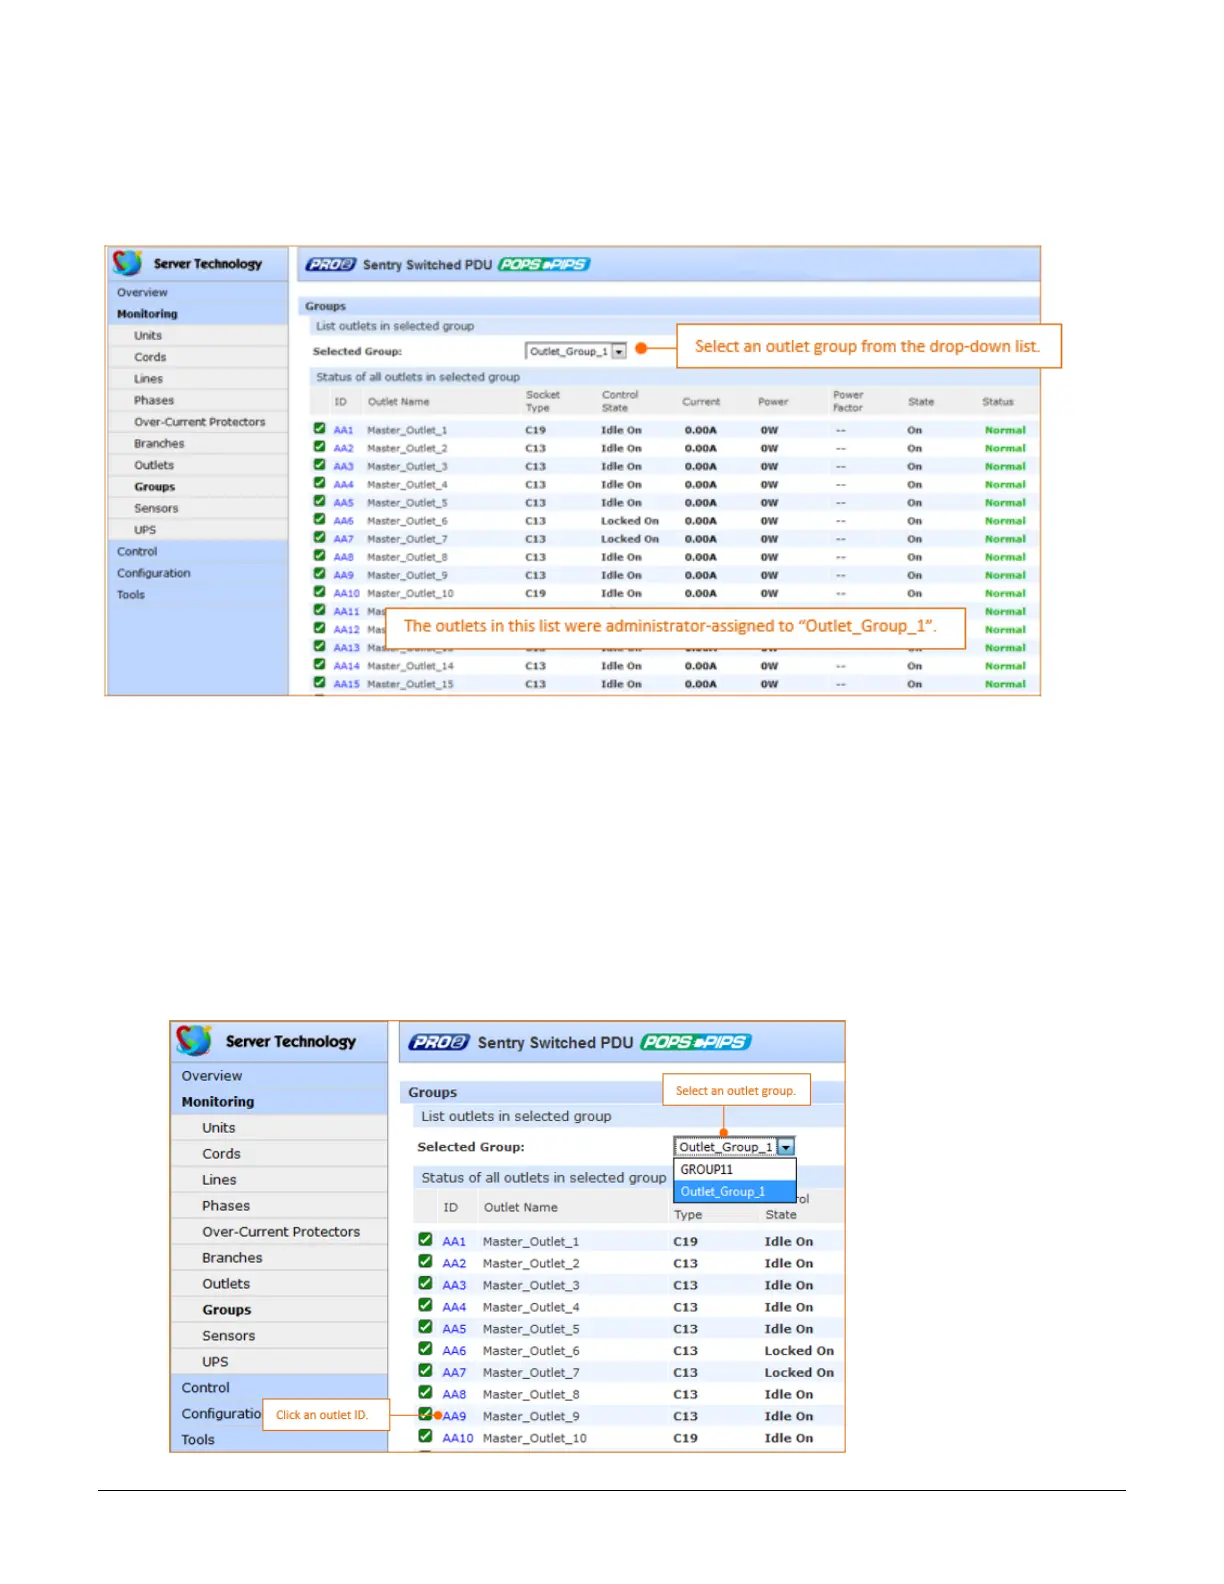Toggle the AA6 checkbox in the upper screenshot
The height and width of the screenshot is (1584, 1224).
319,520
